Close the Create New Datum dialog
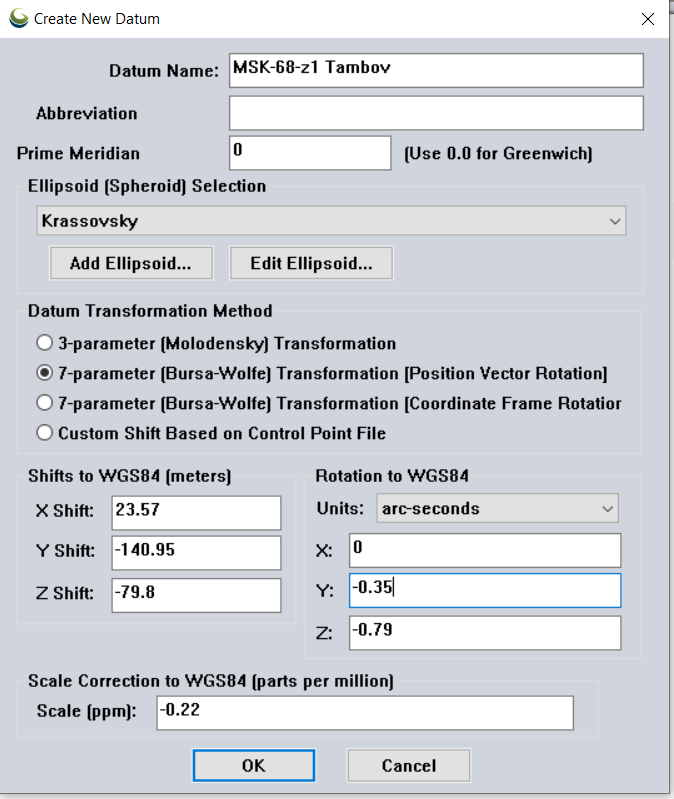This screenshot has height=799, width=674. click(647, 18)
